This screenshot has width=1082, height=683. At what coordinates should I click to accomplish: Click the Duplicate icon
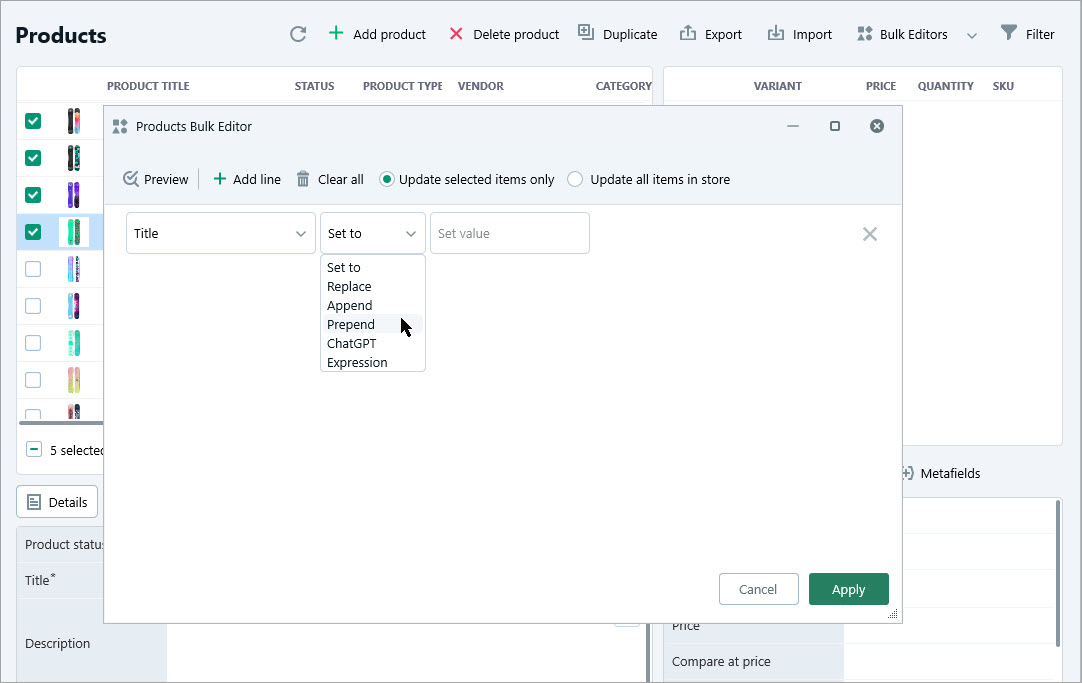pyautogui.click(x=586, y=32)
